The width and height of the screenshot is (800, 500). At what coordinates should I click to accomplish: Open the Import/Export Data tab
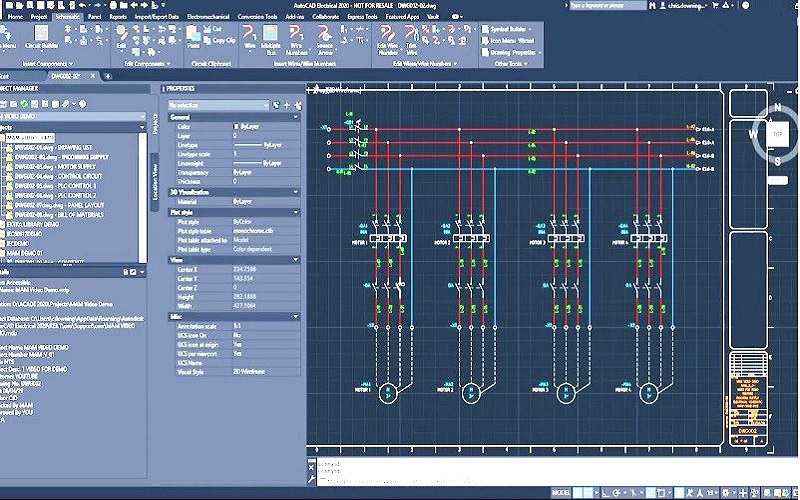pyautogui.click(x=157, y=17)
